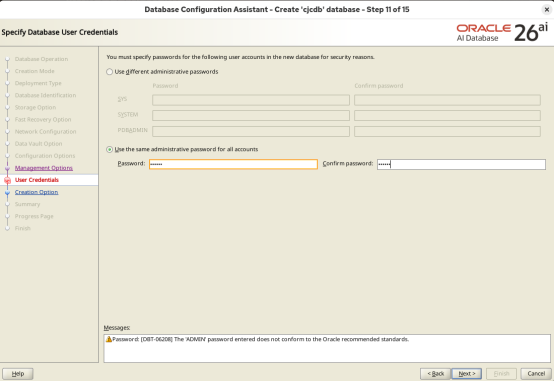
Task: Click the Oracle AI Database logo
Action: tap(502, 33)
